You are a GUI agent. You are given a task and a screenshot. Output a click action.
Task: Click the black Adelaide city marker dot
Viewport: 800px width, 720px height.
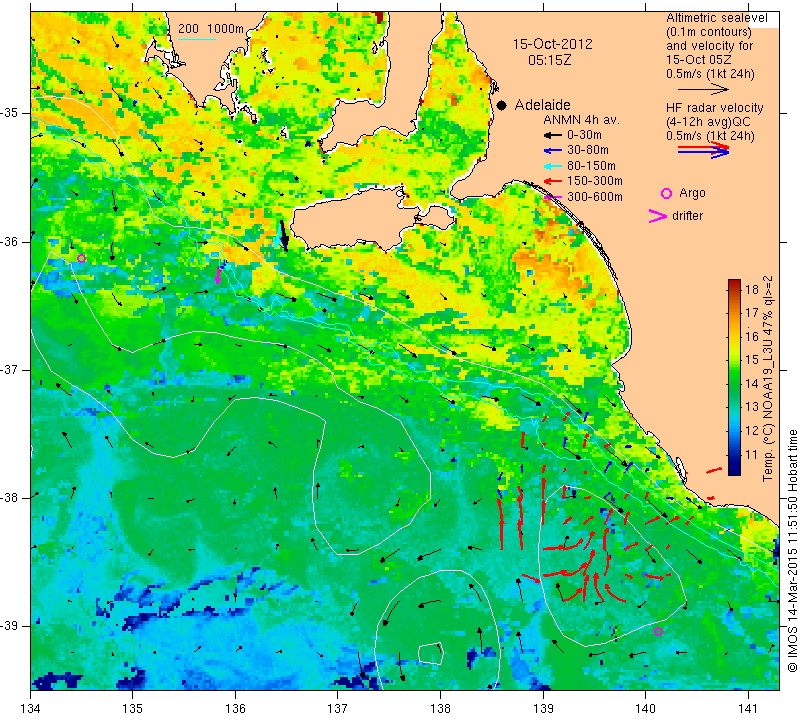(x=502, y=105)
